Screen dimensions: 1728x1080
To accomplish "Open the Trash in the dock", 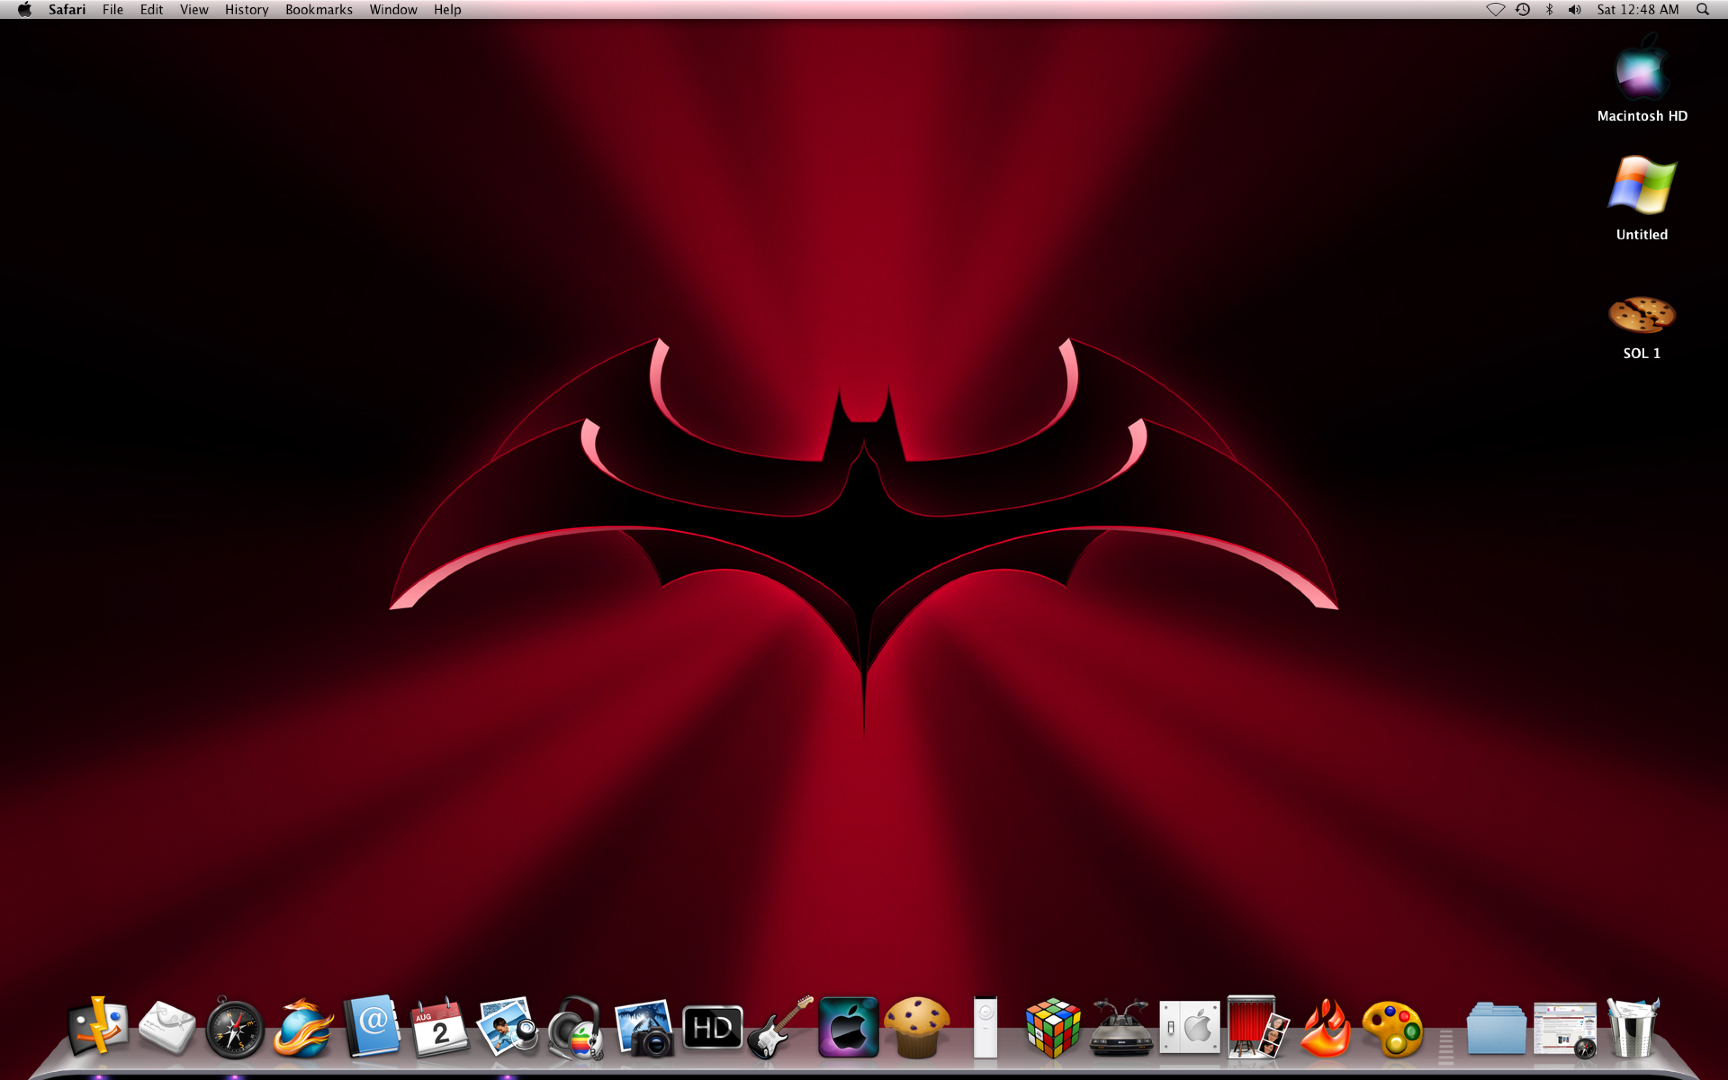I will [1633, 1027].
